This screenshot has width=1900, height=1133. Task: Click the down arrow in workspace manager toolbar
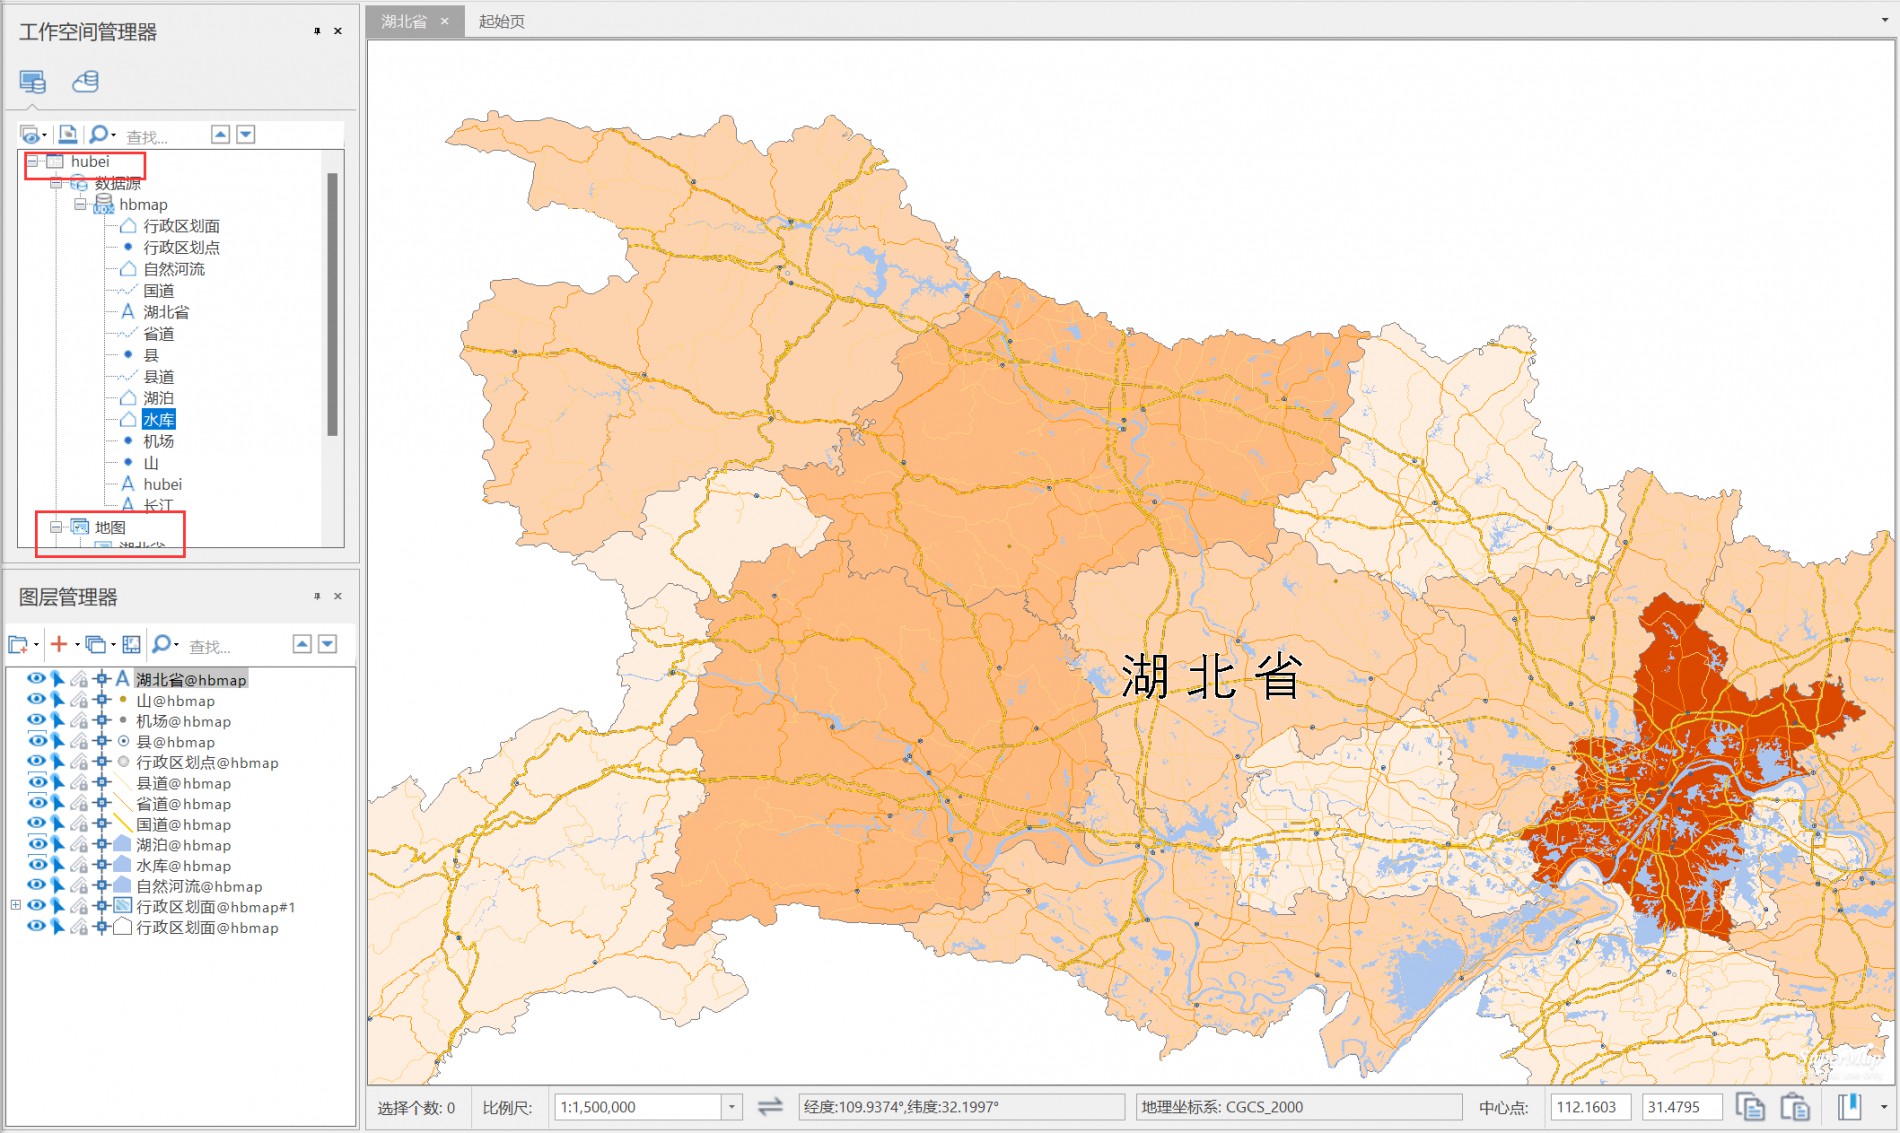pyautogui.click(x=246, y=134)
